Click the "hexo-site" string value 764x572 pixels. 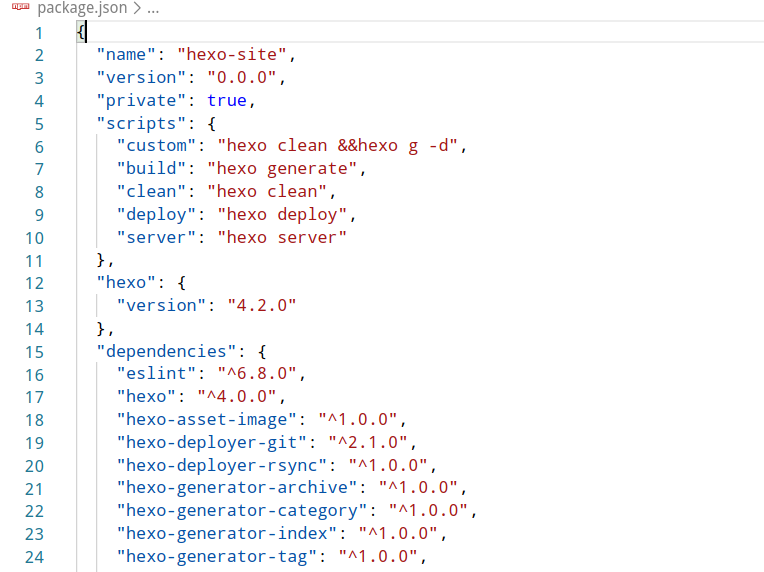232,55
